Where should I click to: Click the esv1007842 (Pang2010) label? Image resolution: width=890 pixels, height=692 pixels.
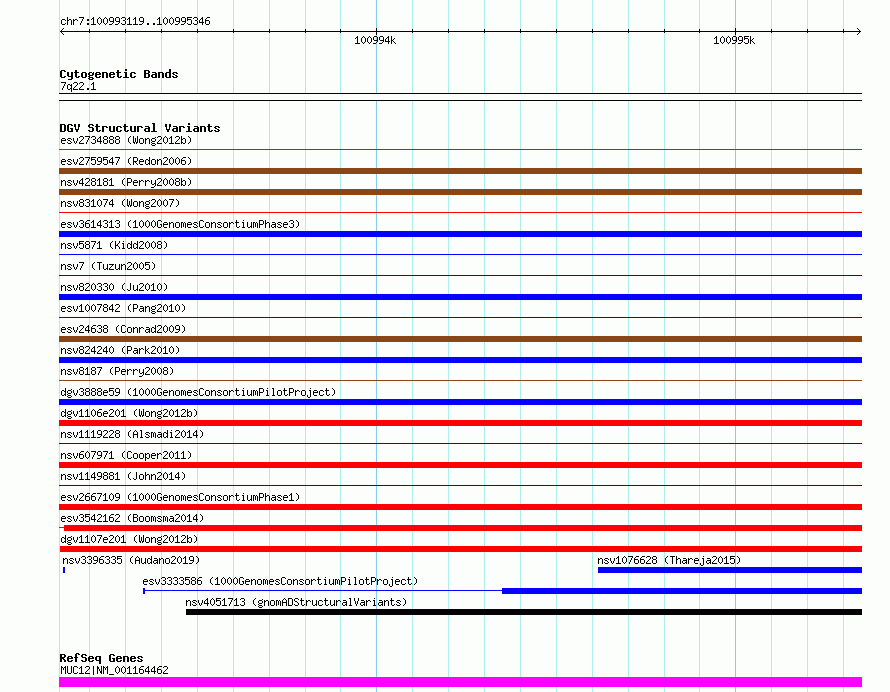123,308
